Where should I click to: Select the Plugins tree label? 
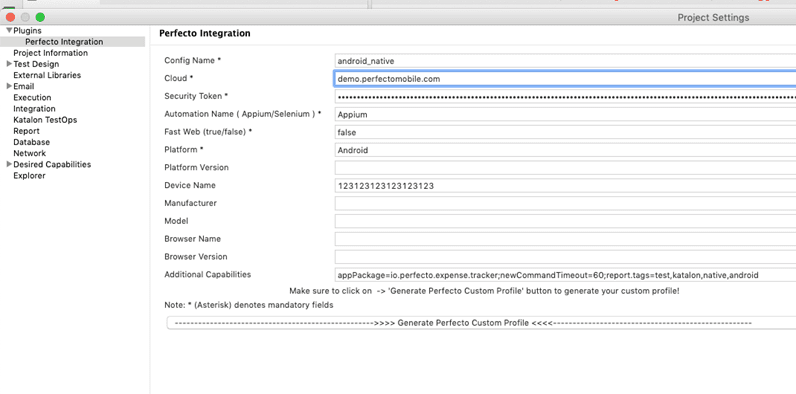pos(27,30)
